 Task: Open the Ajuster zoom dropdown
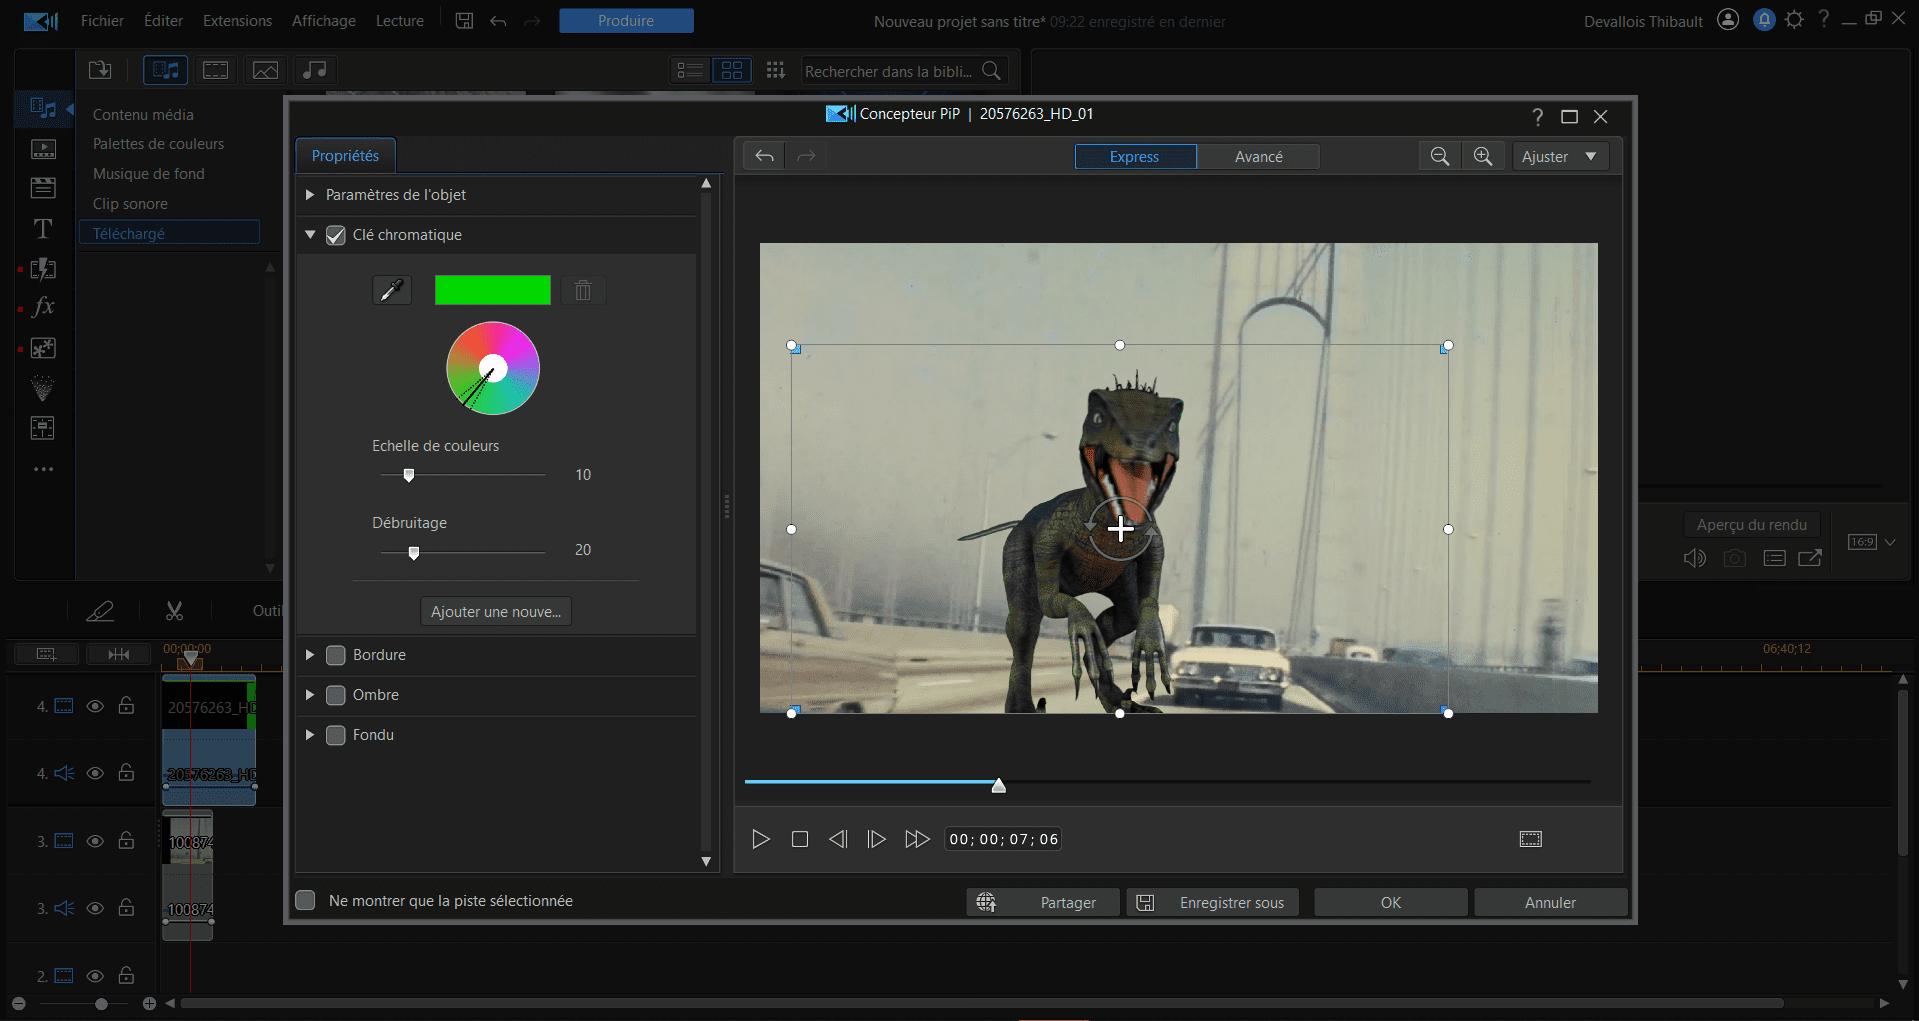click(x=1559, y=156)
